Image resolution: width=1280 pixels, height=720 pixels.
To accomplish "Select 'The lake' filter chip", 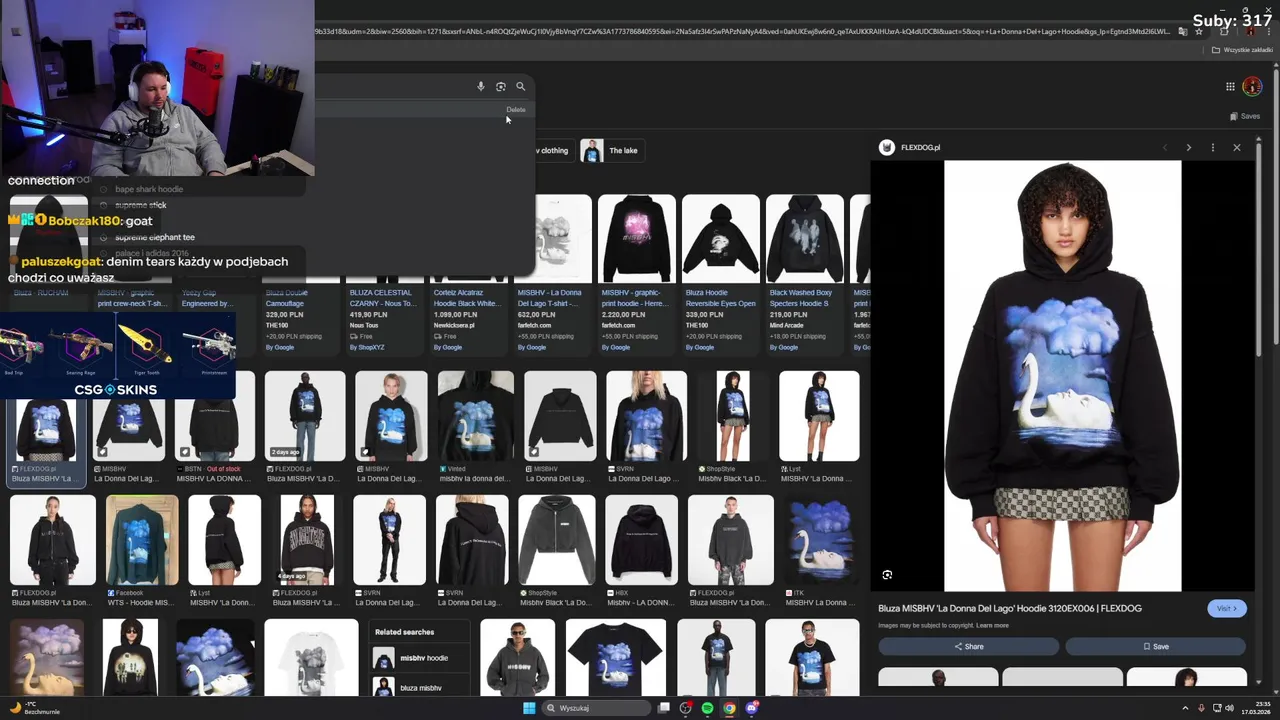I will click(x=610, y=151).
